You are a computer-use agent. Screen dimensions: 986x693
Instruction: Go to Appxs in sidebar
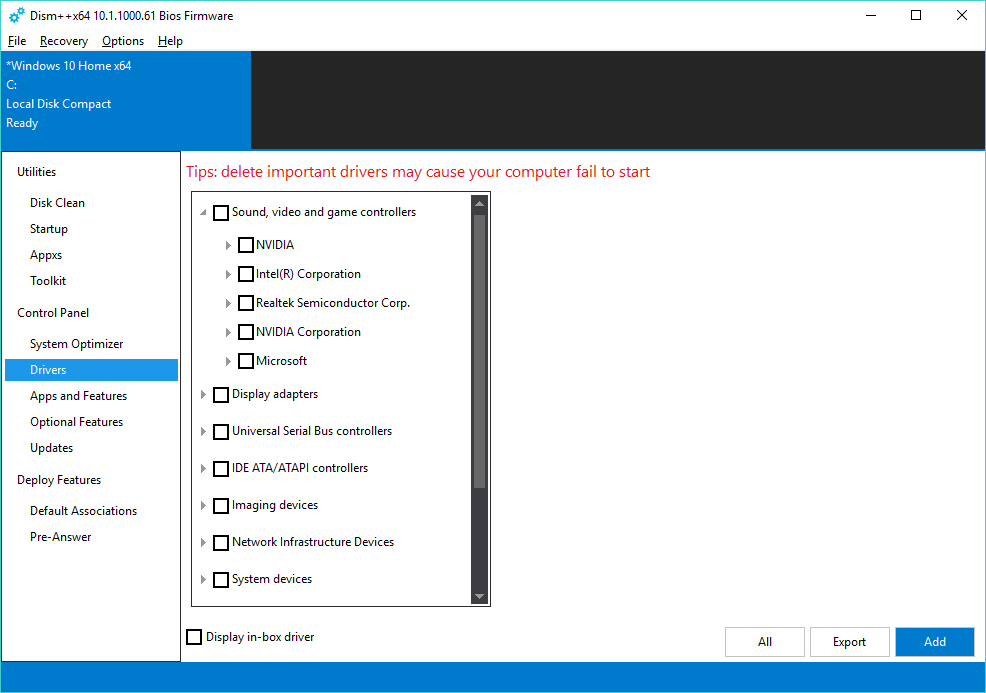point(46,255)
